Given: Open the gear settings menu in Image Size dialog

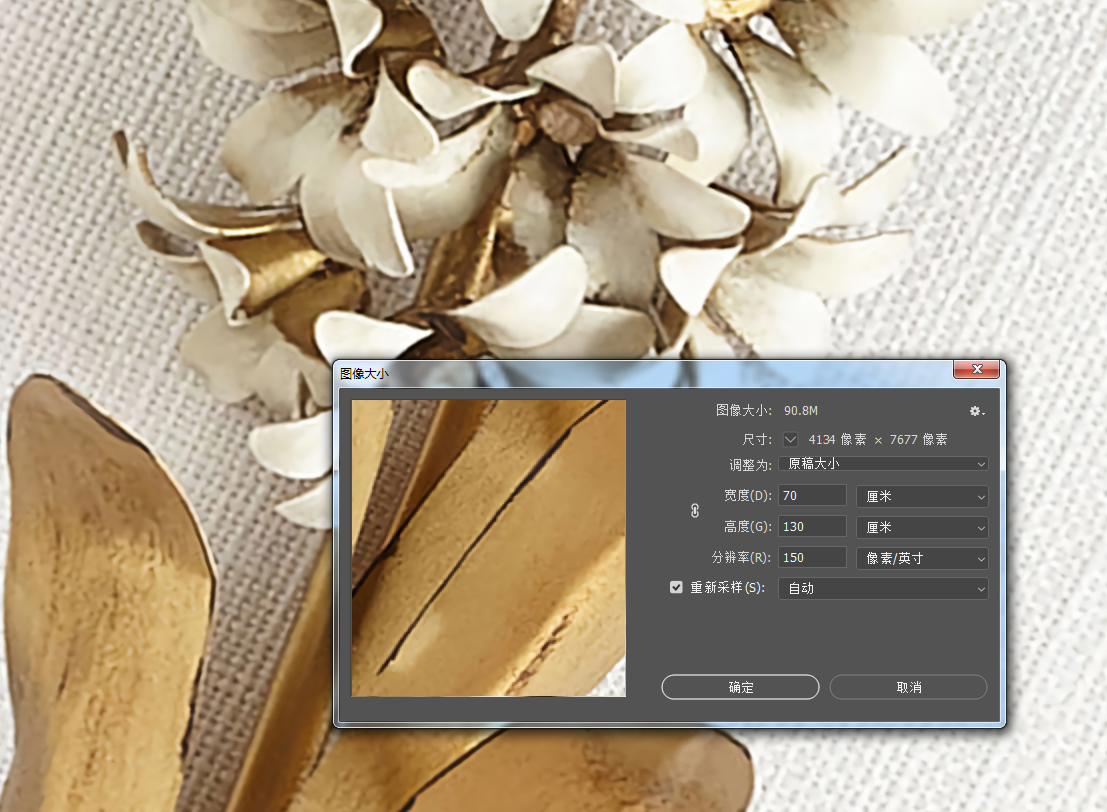Looking at the screenshot, I should click(x=977, y=411).
